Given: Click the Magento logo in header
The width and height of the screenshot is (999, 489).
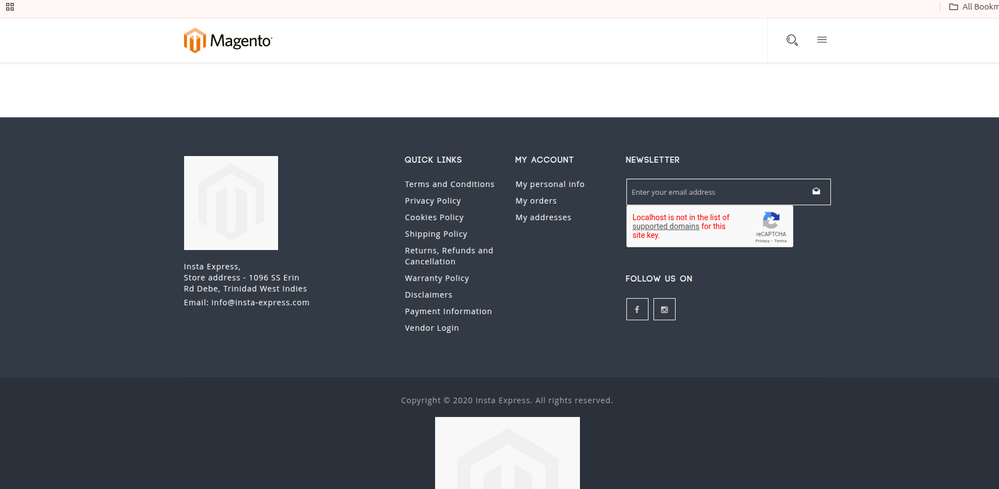Looking at the screenshot, I should tap(228, 41).
